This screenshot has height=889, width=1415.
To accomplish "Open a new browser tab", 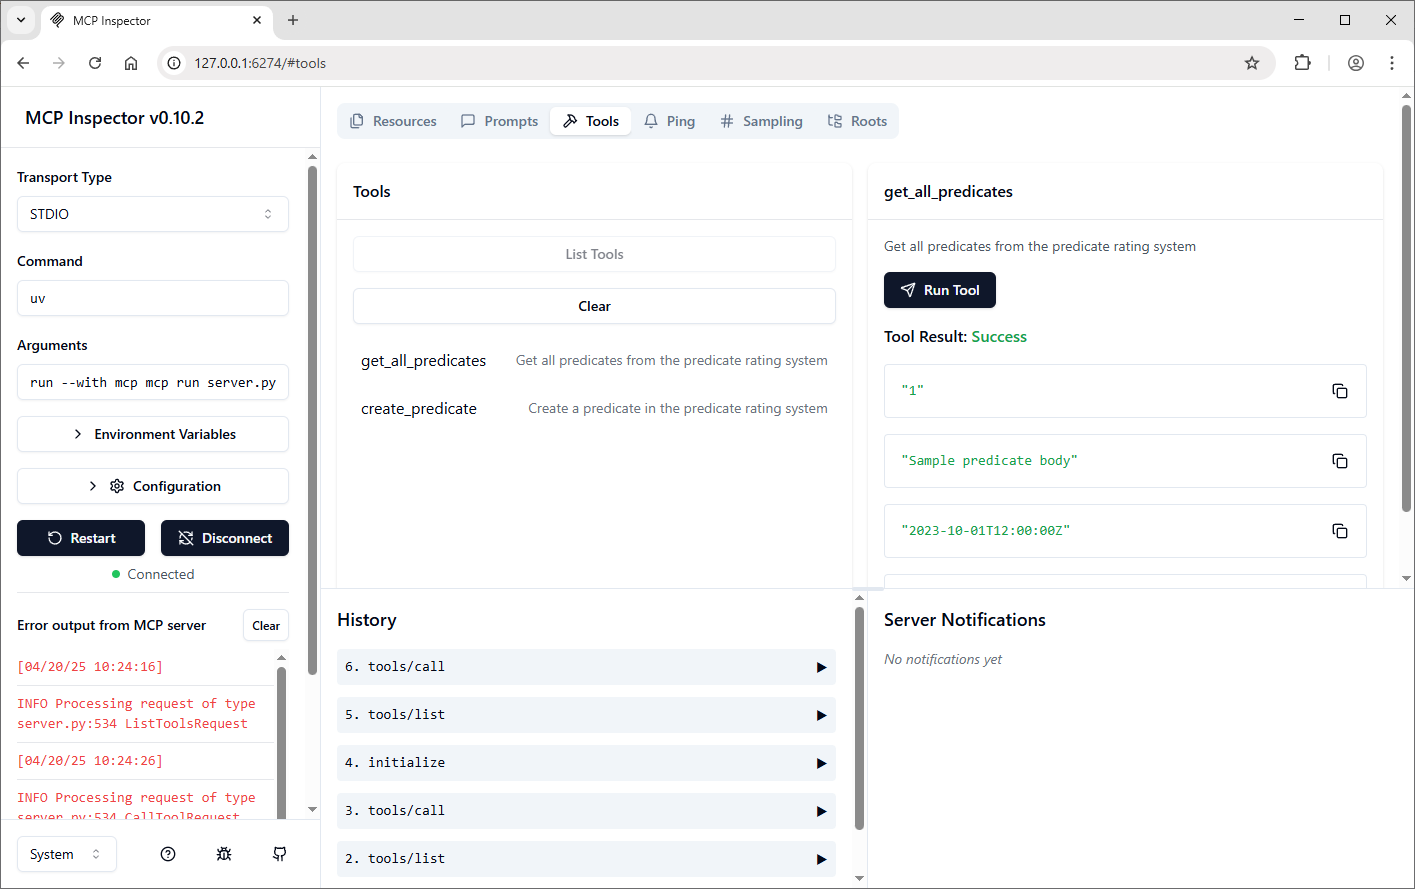I will 293,20.
